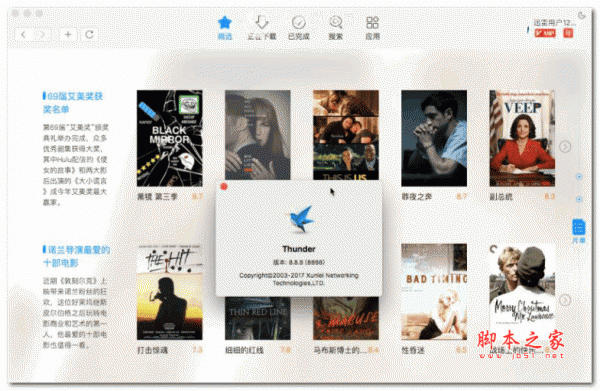Open The Hit movie poster
This screenshot has height=391, width=600.
click(x=170, y=292)
